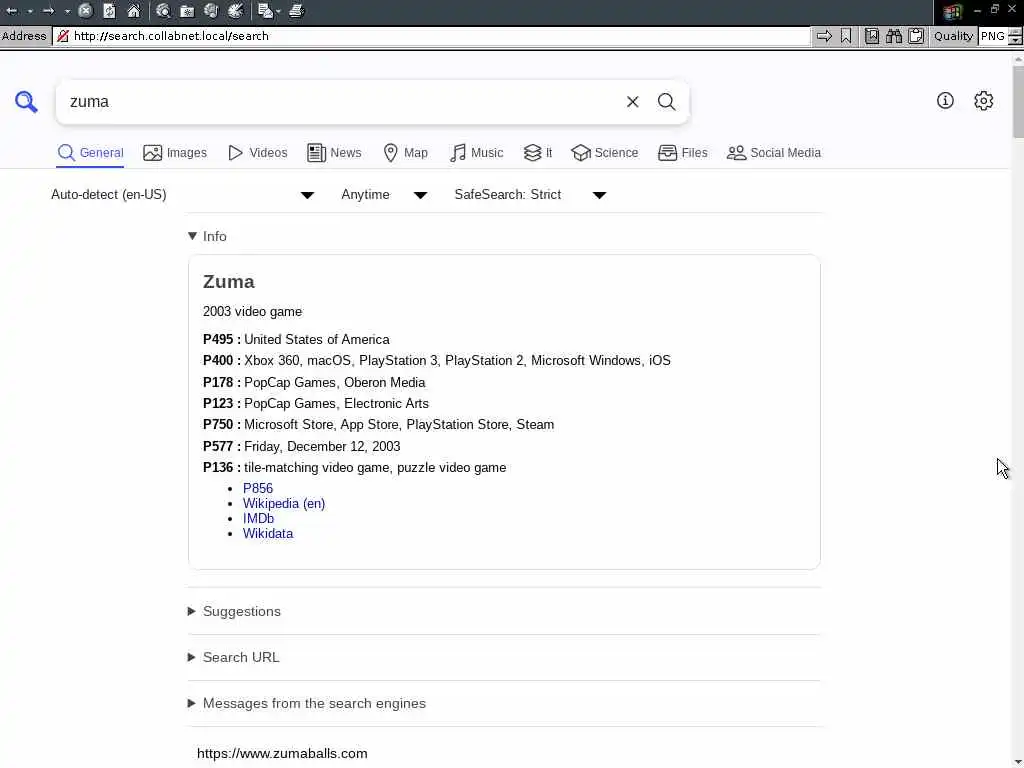Click the clipboard paste icon
The width and height of the screenshot is (1024, 768).
916,36
